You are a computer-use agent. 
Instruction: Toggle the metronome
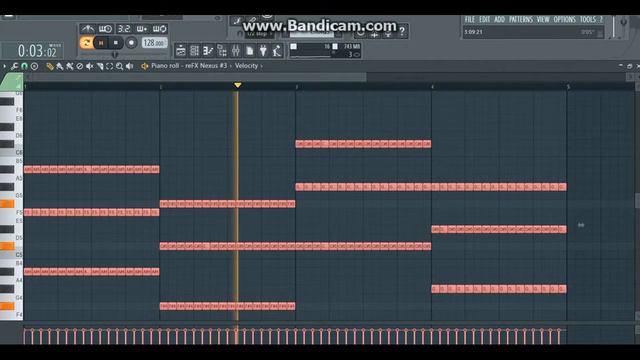tap(87, 29)
